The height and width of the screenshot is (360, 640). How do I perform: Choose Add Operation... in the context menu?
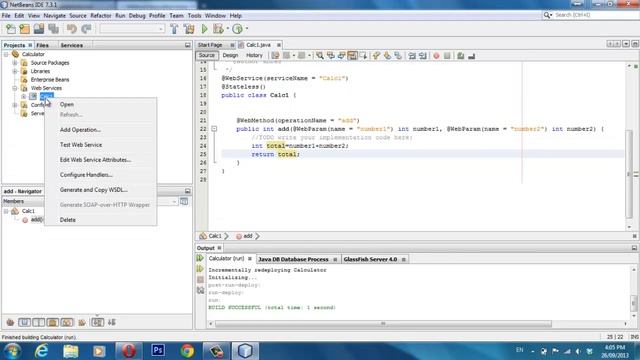click(x=100, y=130)
